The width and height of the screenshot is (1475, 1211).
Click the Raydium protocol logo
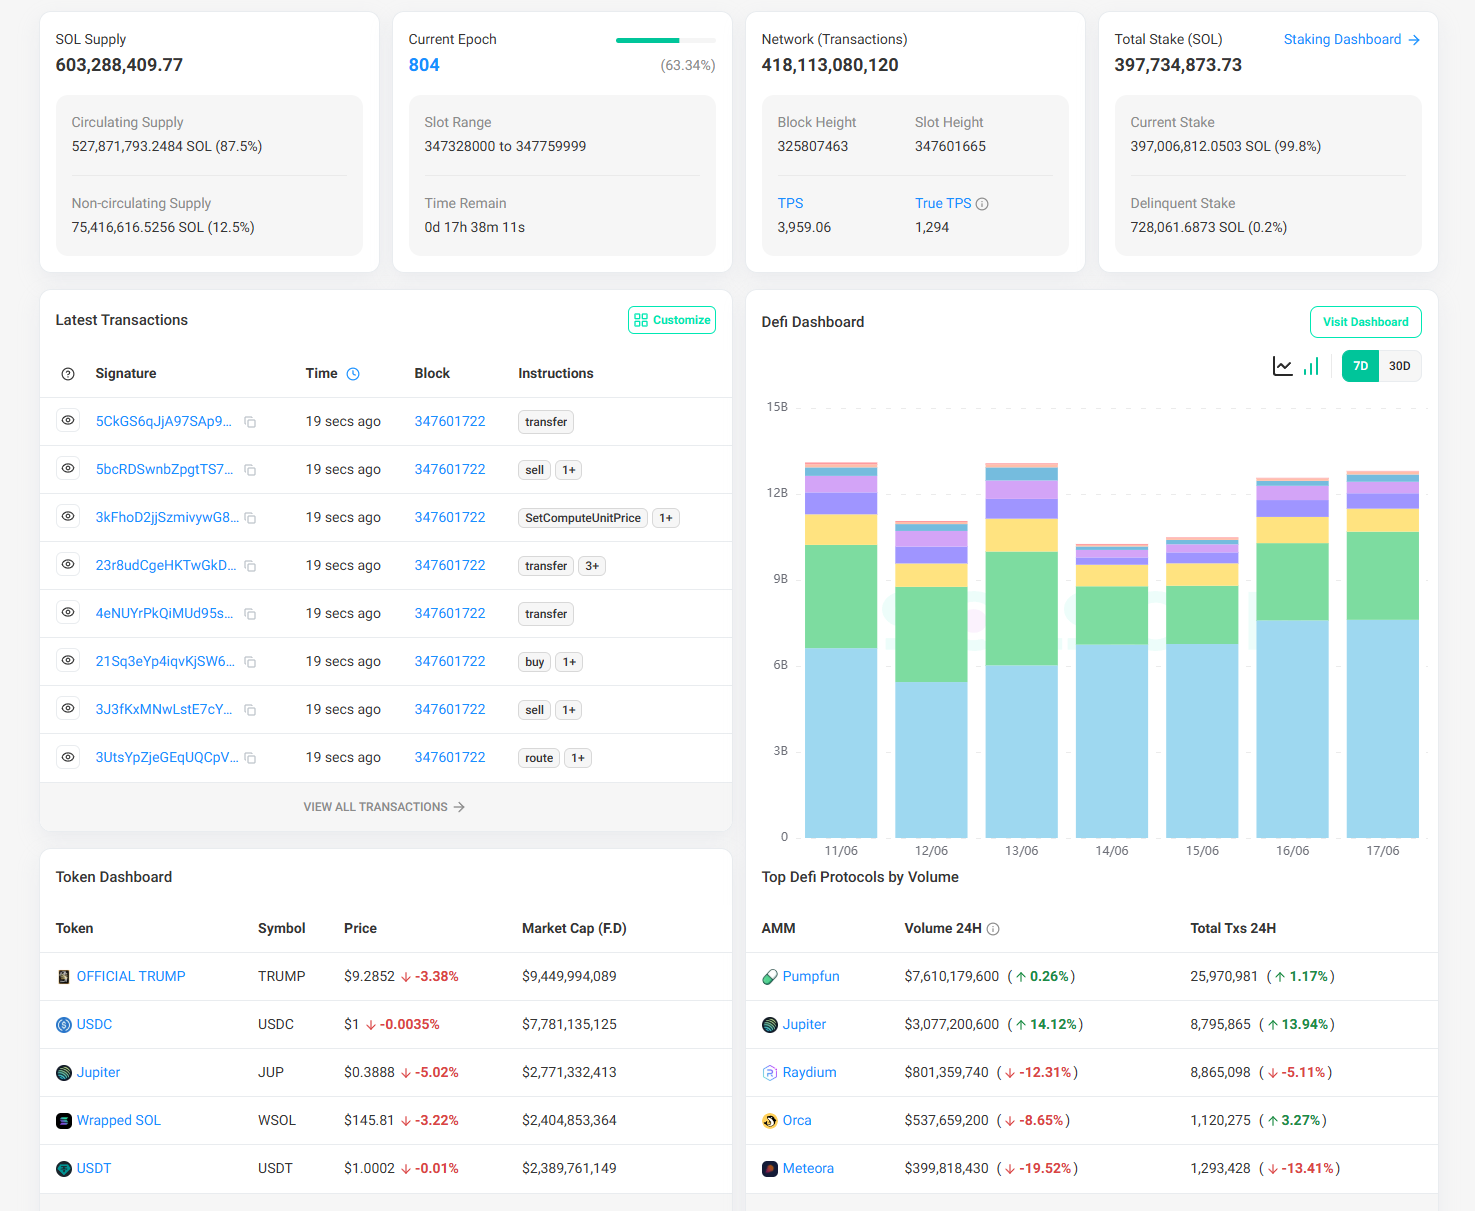tap(770, 1073)
